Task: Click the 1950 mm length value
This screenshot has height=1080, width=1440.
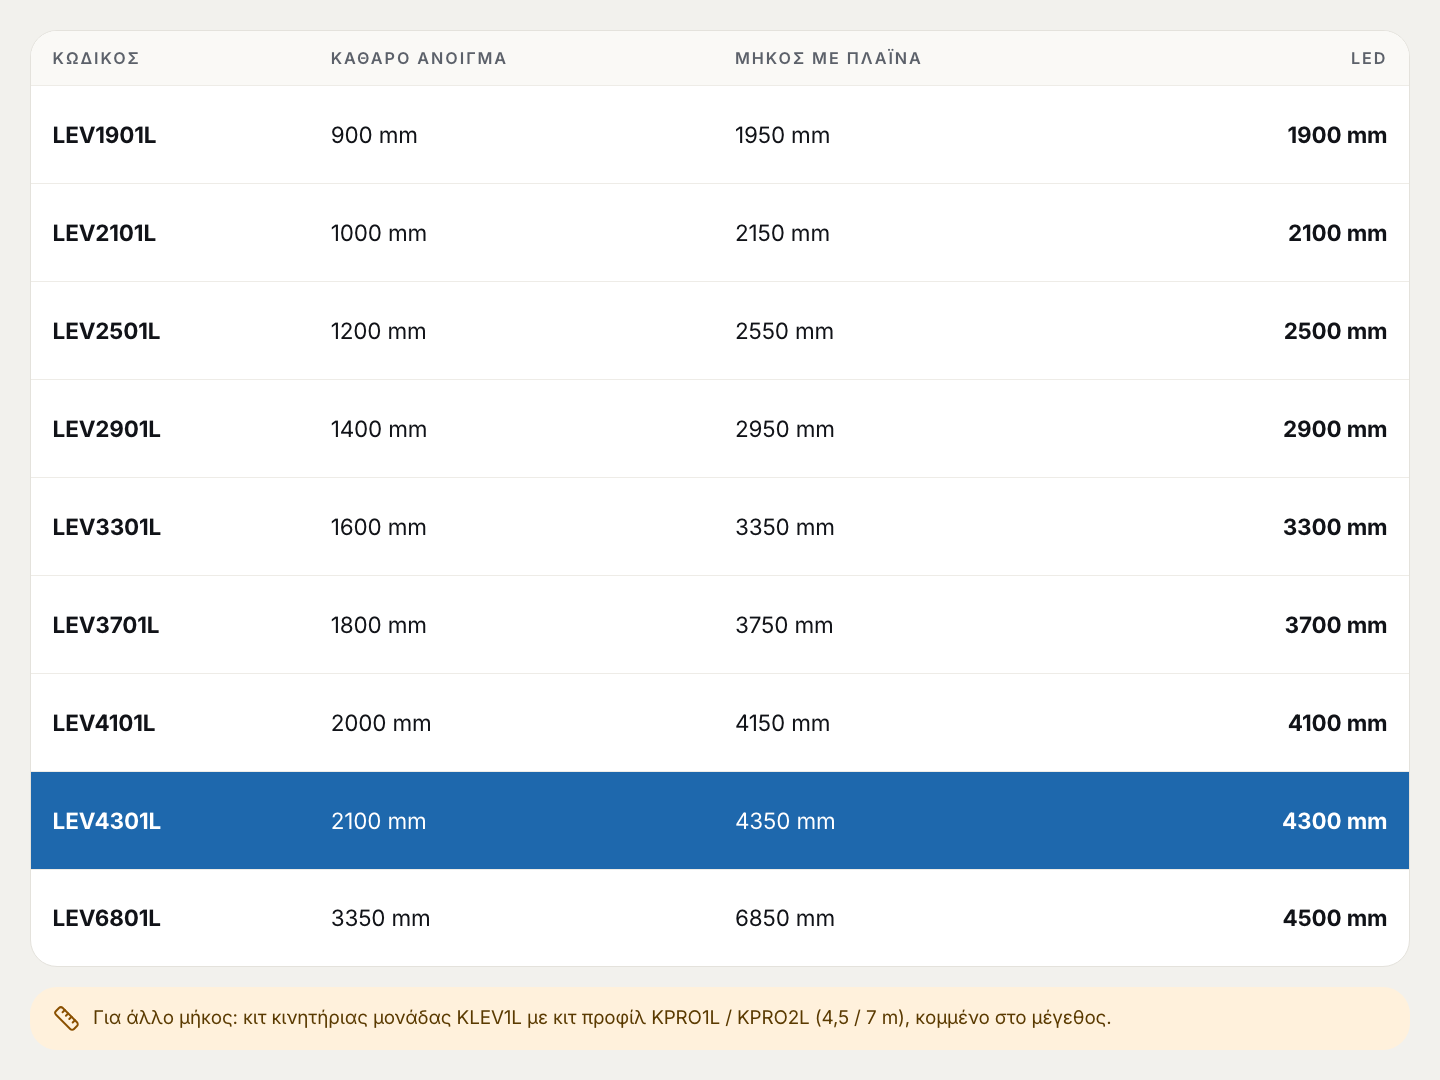Action: coord(783,135)
